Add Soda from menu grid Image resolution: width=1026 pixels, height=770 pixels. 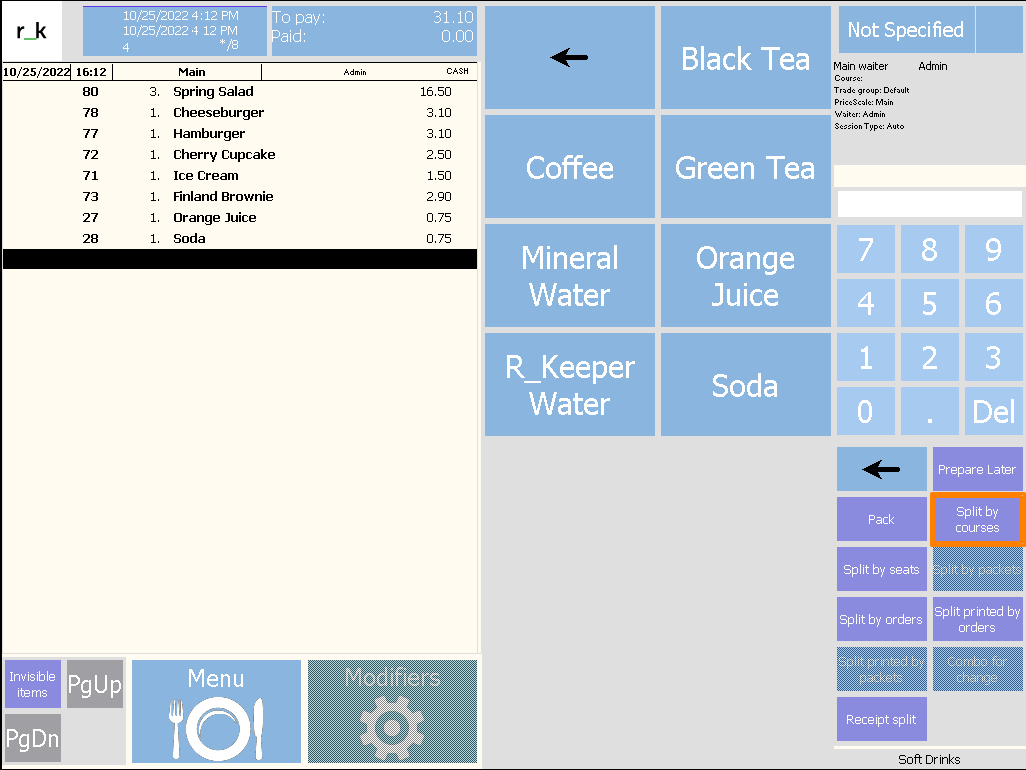pos(745,385)
